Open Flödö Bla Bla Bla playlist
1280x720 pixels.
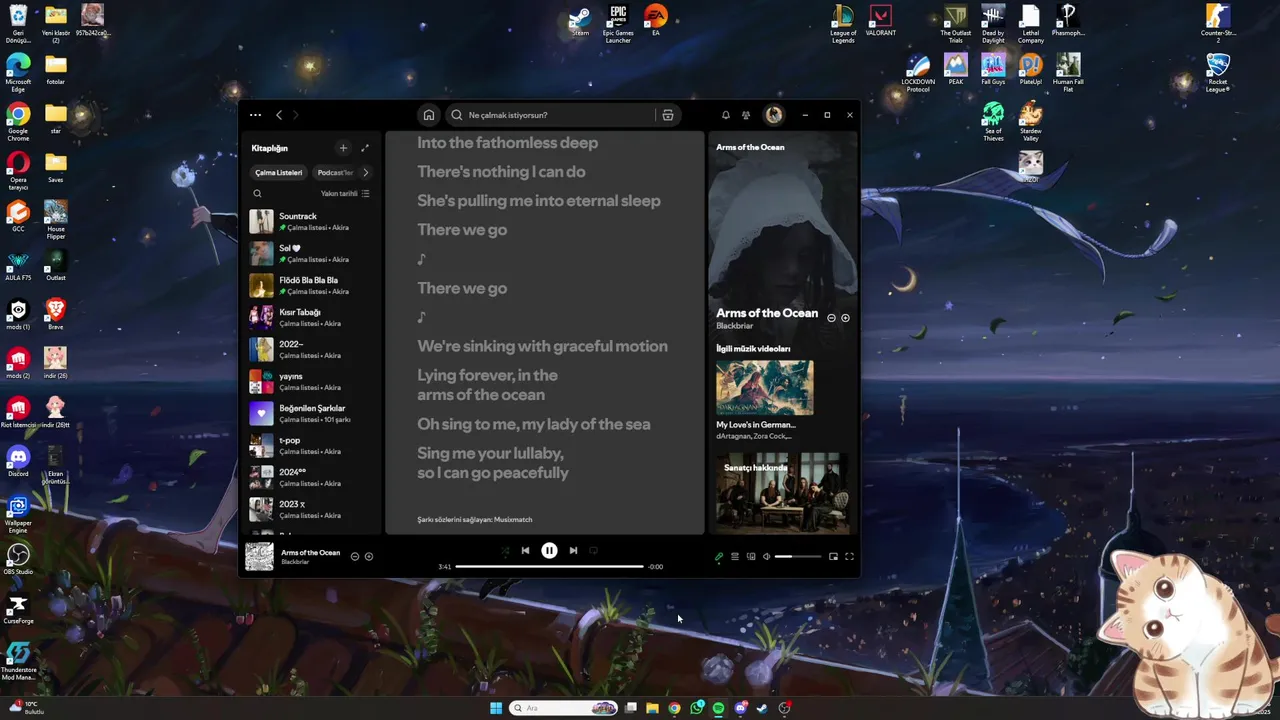(x=311, y=286)
